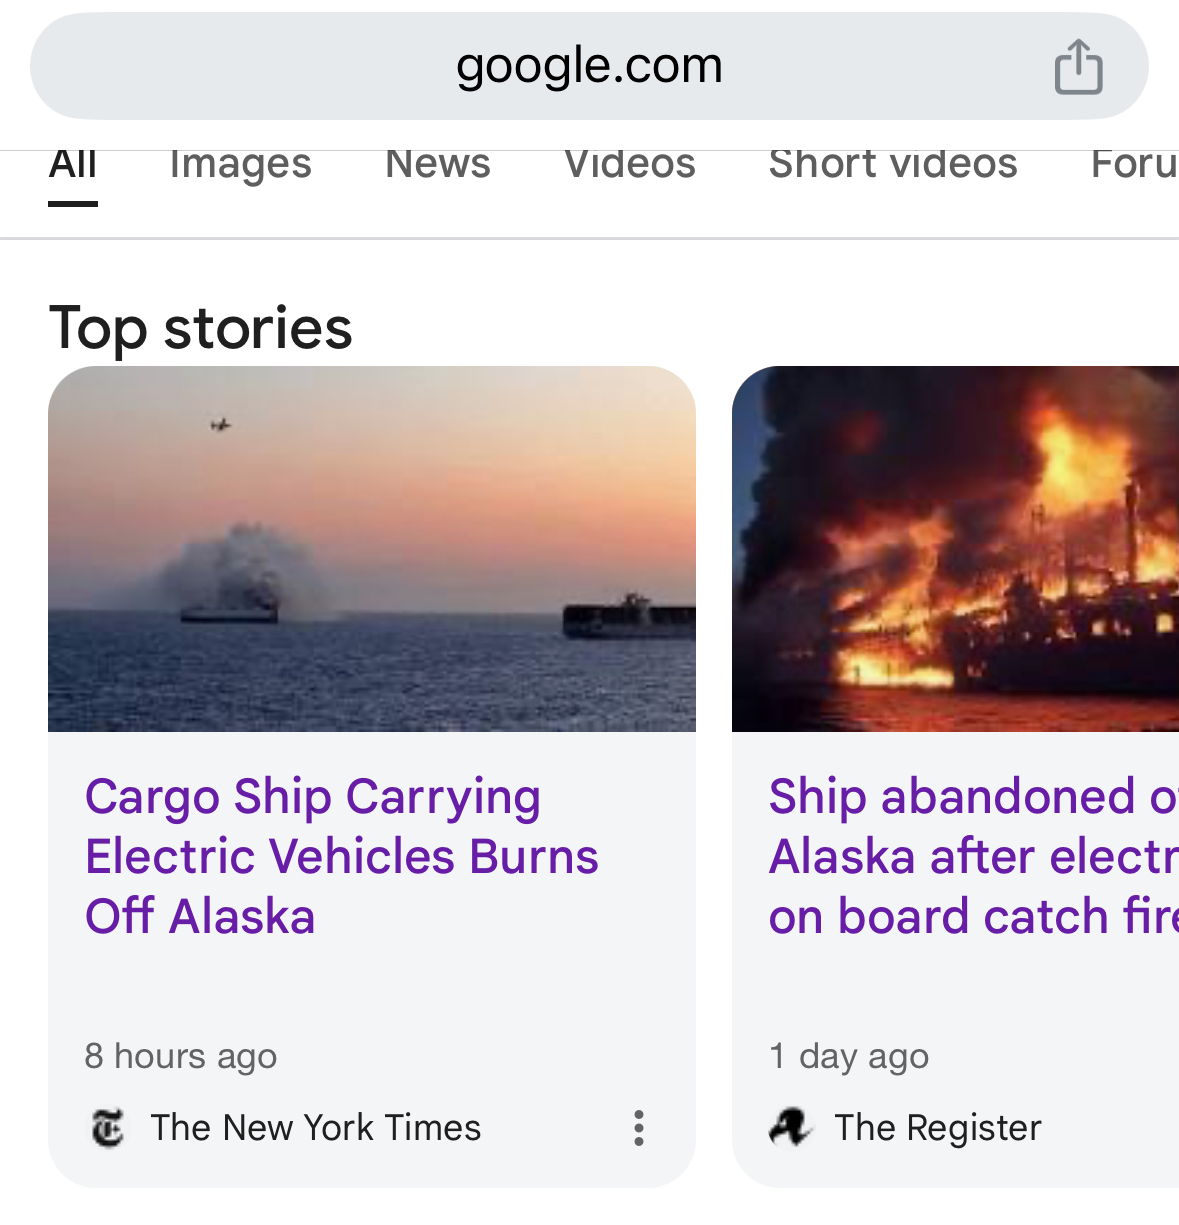
Task: Tap the share icon in address bar
Action: (x=1078, y=67)
